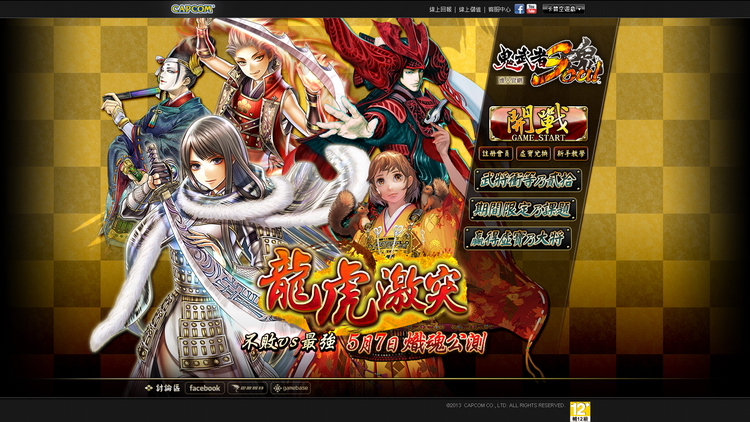Screen dimensions: 750x422
Task: Click the 虛寶兌換 redeem button
Action: tap(531, 154)
